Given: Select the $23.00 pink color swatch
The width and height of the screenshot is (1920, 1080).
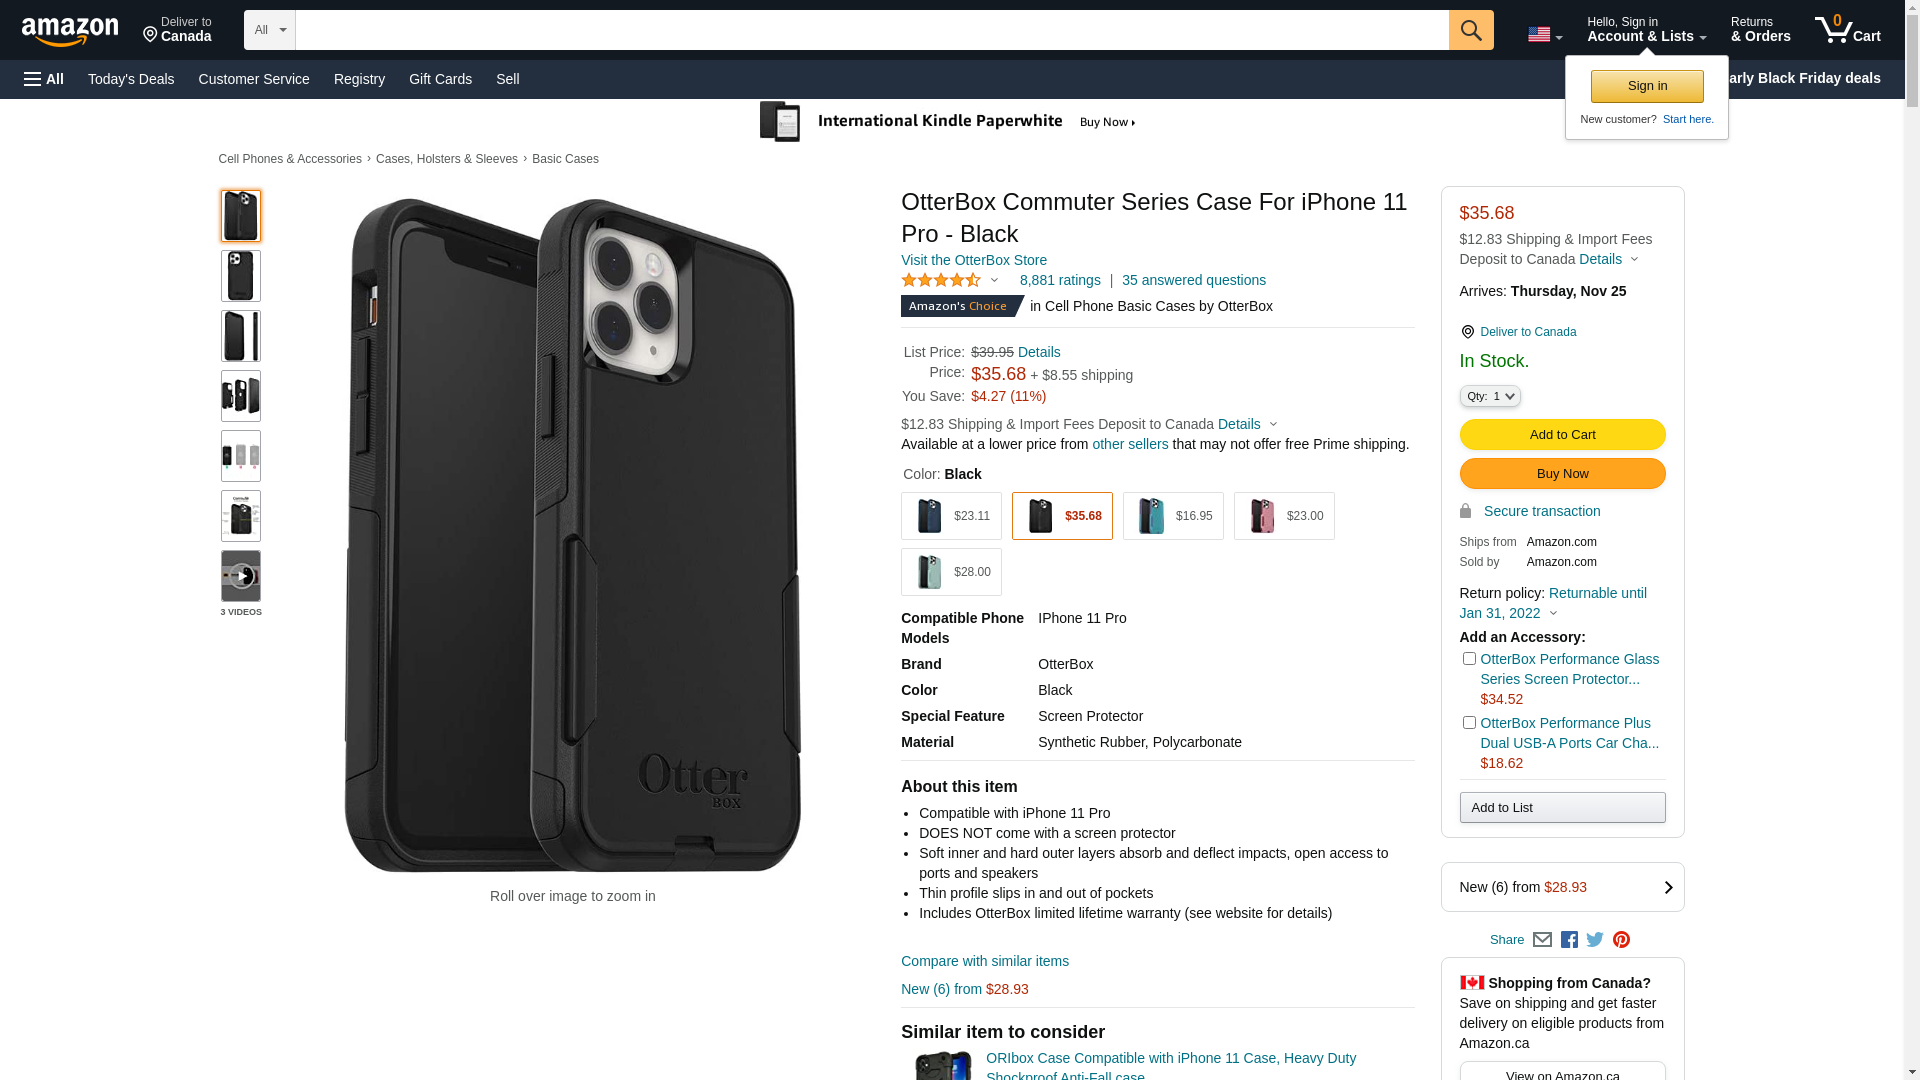Looking at the screenshot, I should coord(1284,516).
